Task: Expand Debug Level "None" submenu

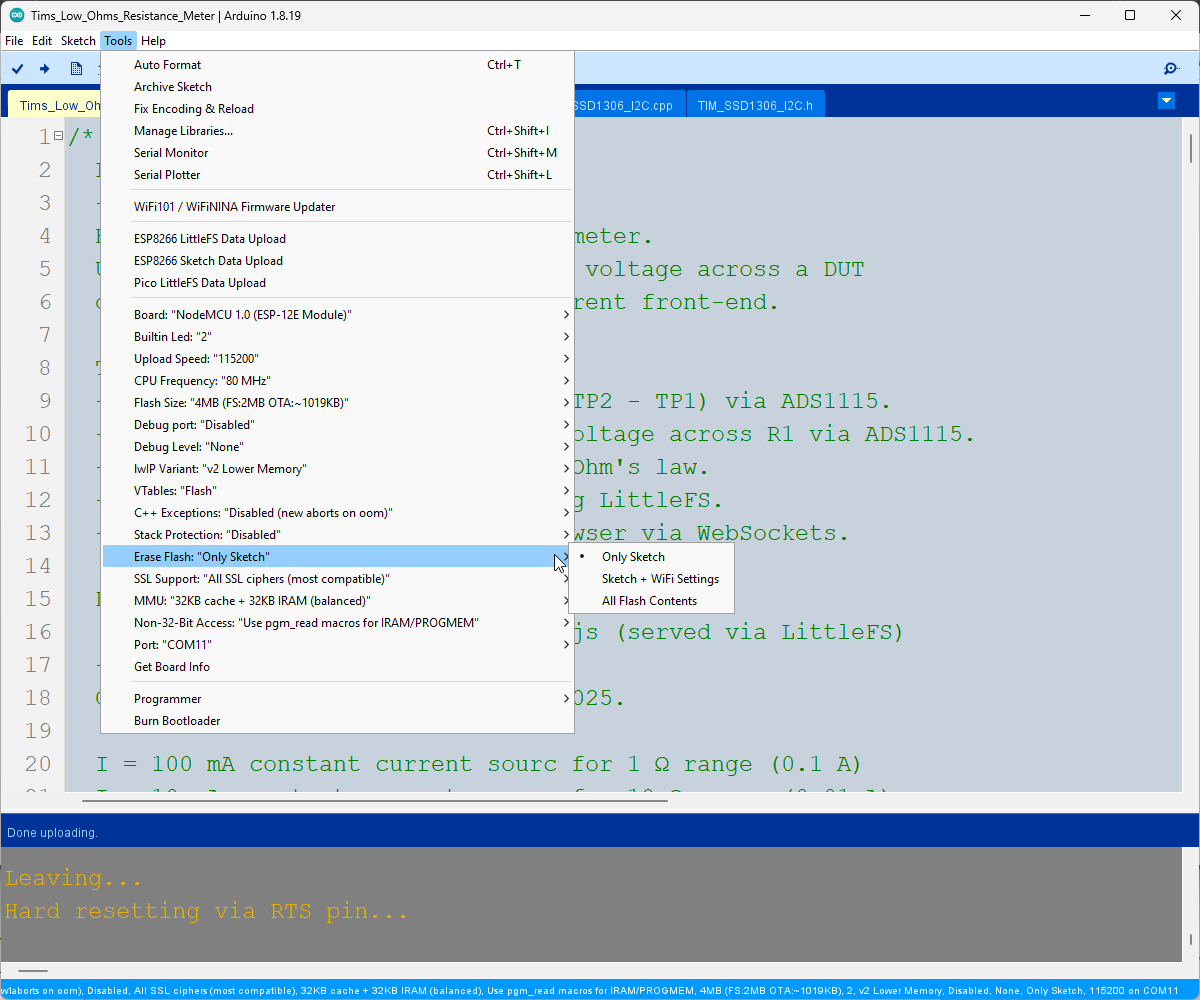Action: tap(338, 447)
